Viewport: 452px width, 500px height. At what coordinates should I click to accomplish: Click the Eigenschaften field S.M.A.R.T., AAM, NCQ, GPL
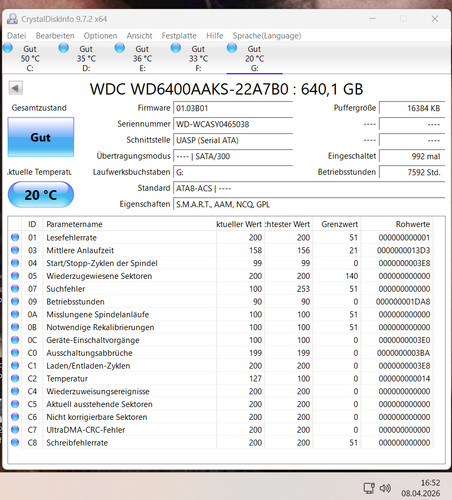coord(309,204)
